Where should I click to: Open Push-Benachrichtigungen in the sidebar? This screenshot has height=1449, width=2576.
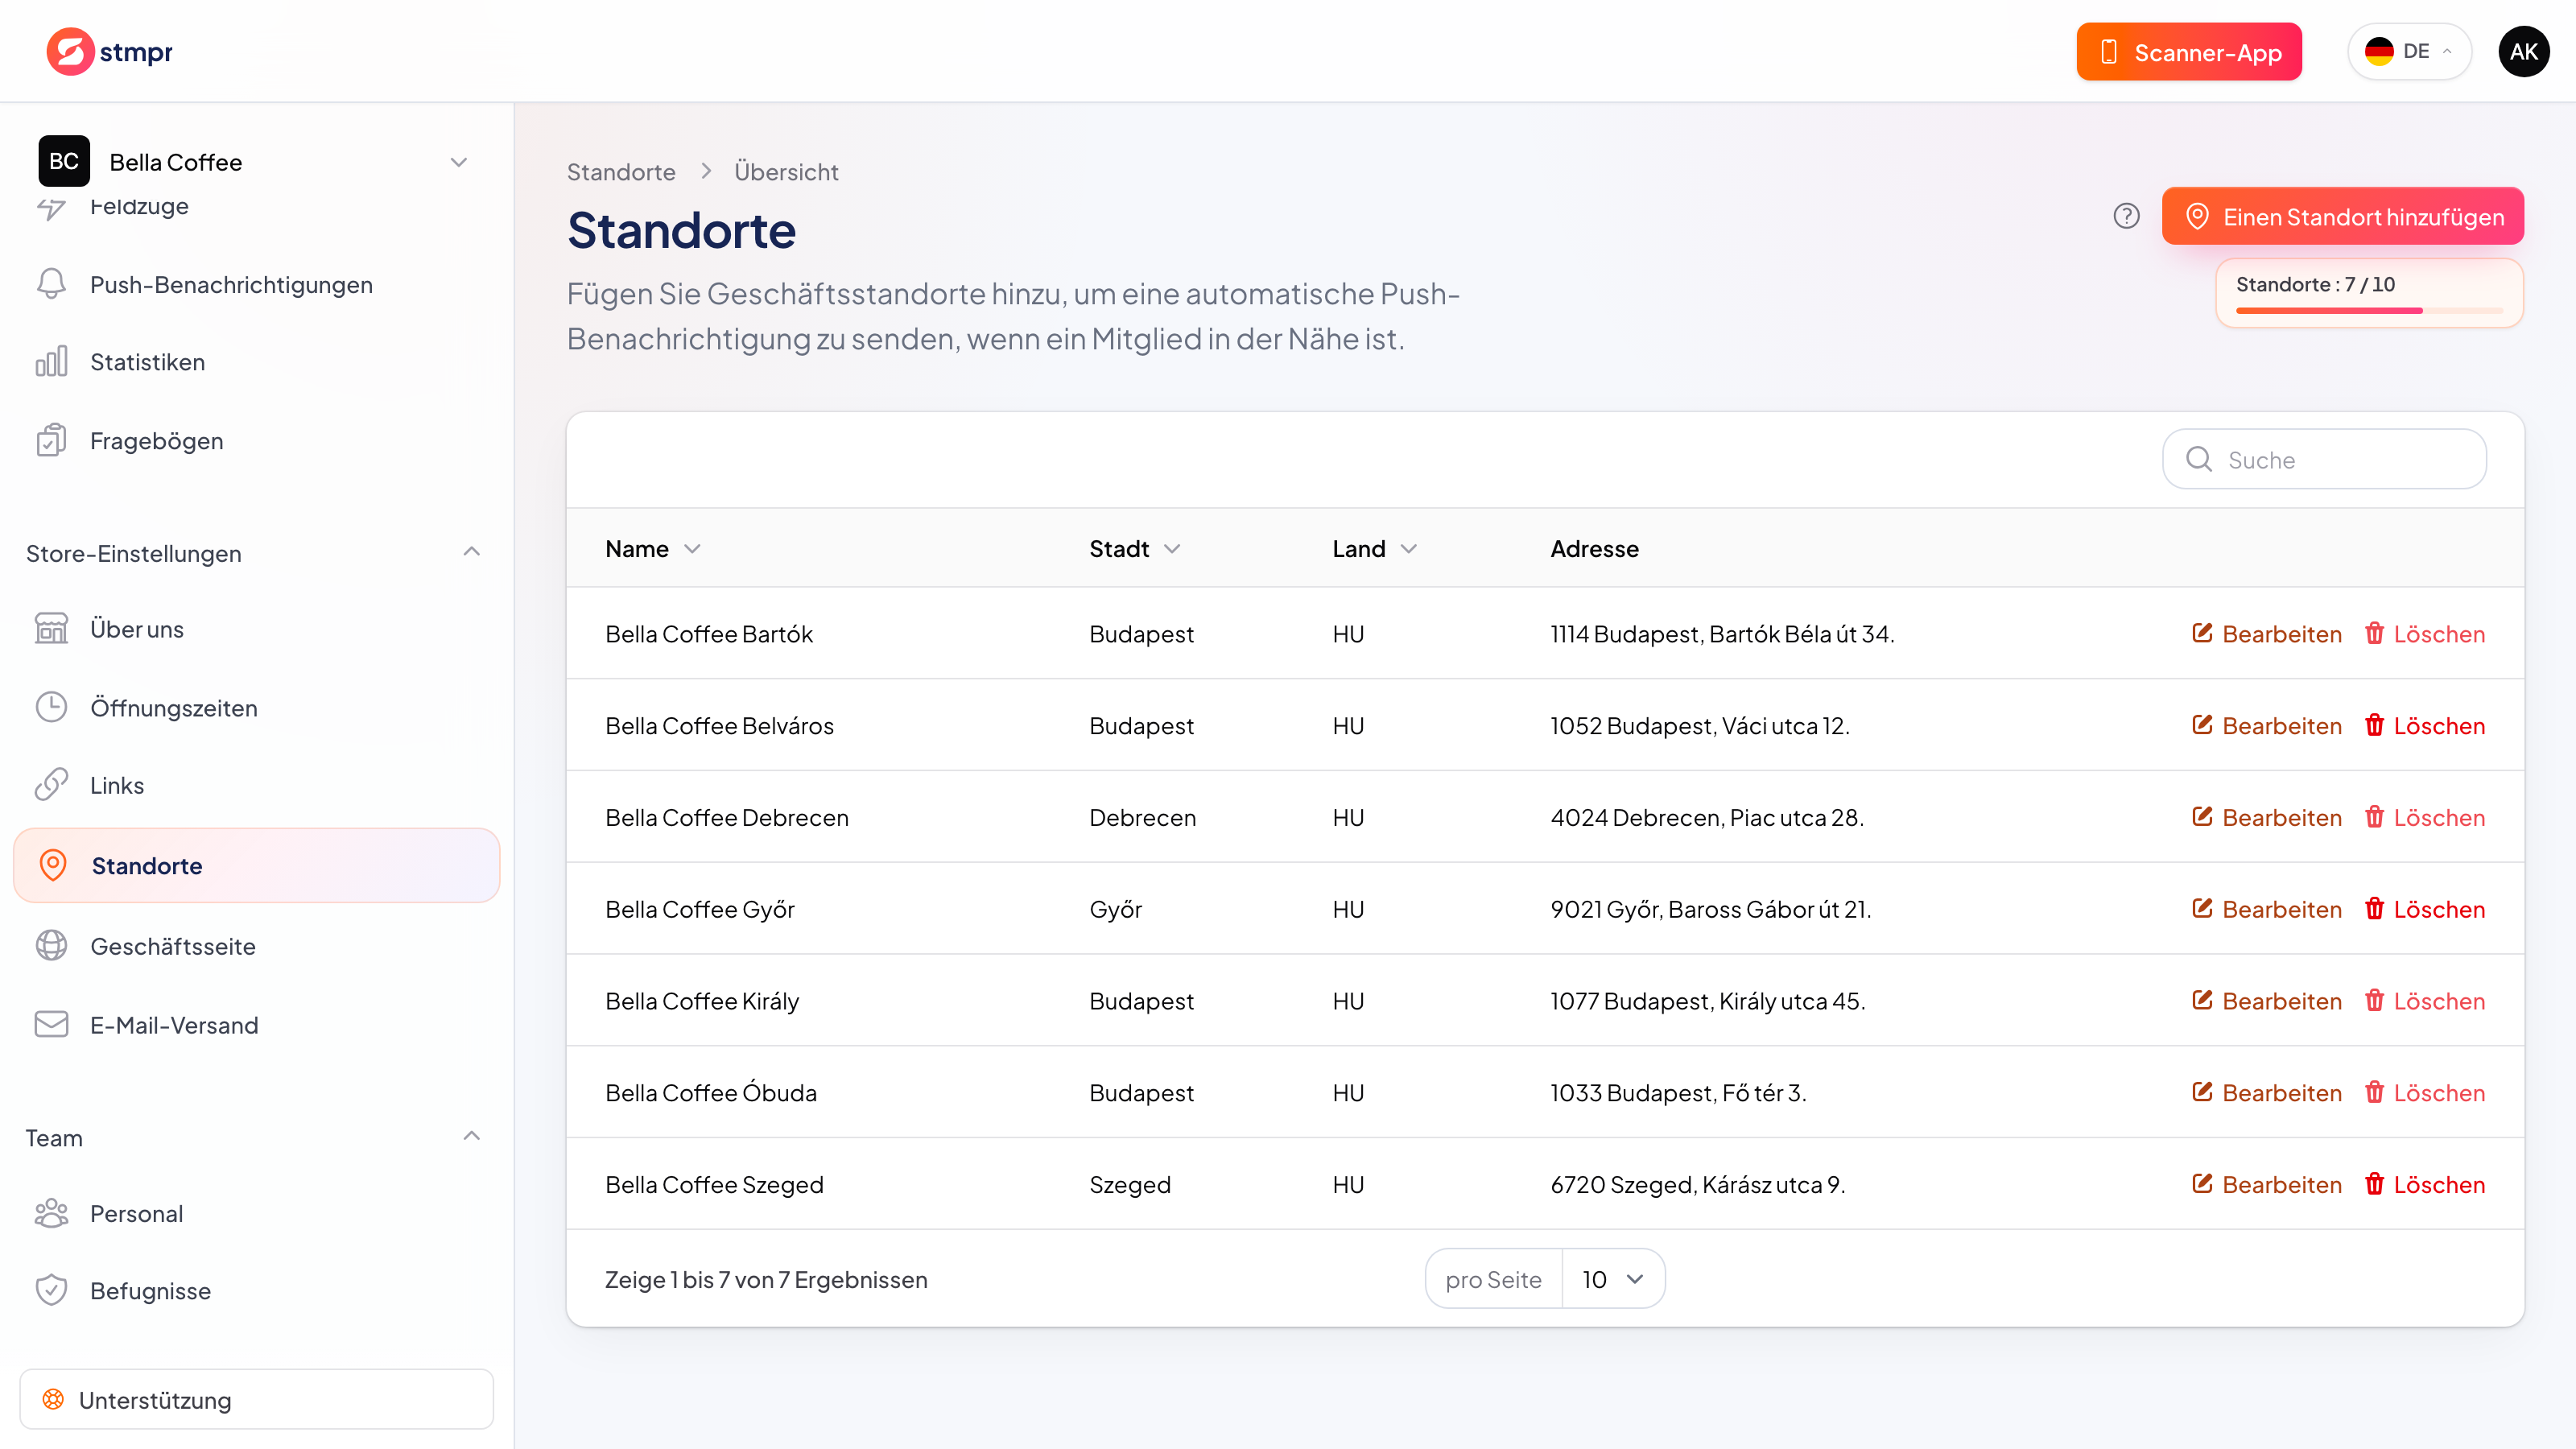[257, 284]
